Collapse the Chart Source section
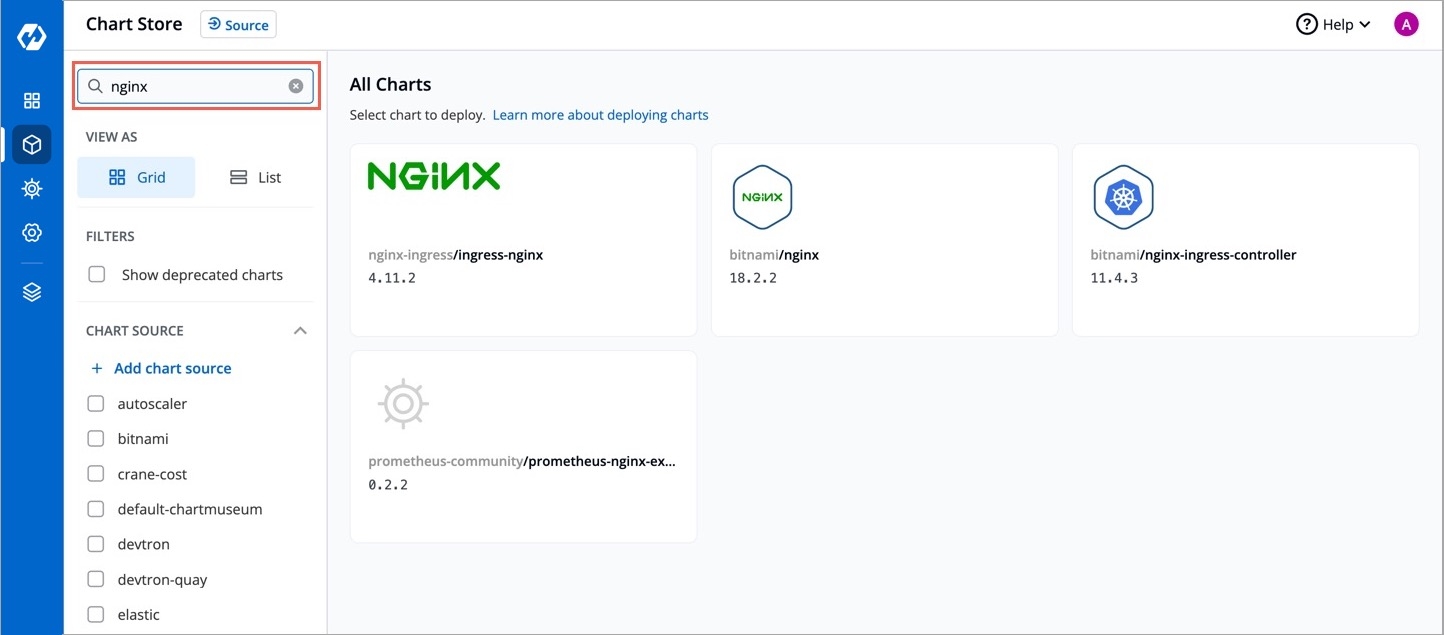Image resolution: width=1444 pixels, height=635 pixels. pos(300,331)
